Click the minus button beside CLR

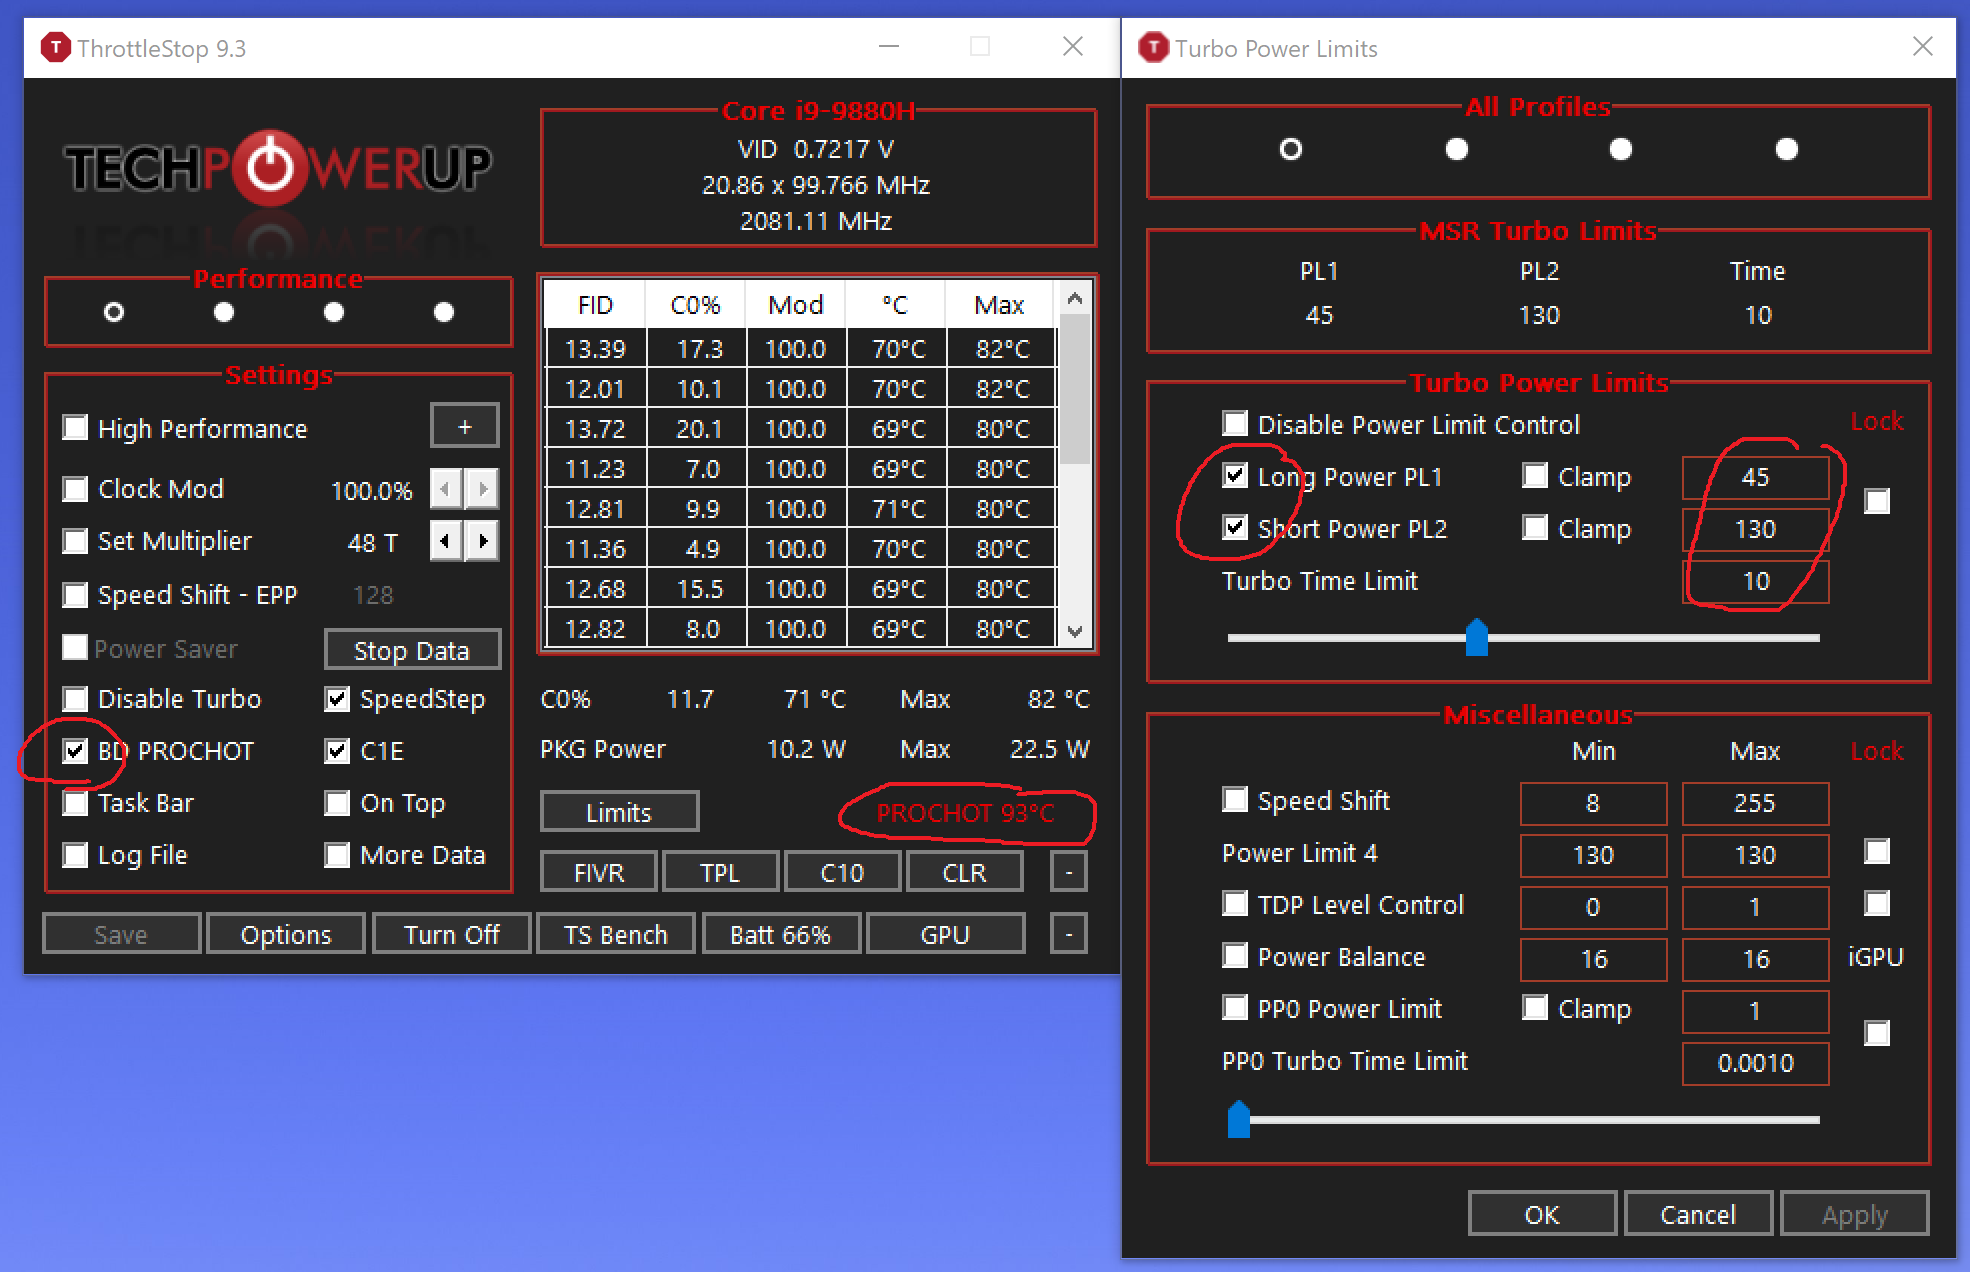1068,872
